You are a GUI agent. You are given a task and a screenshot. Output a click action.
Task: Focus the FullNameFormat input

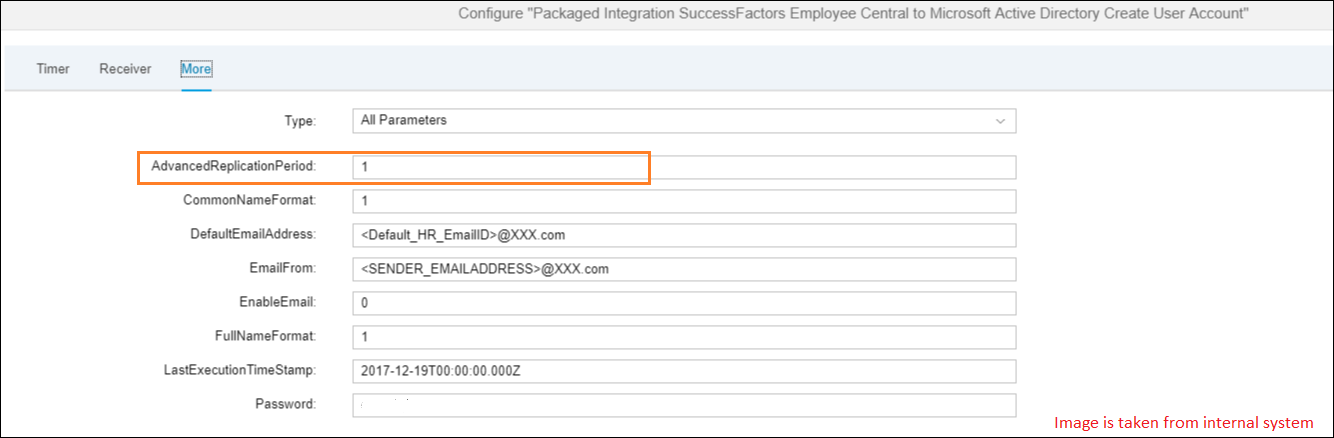[684, 337]
